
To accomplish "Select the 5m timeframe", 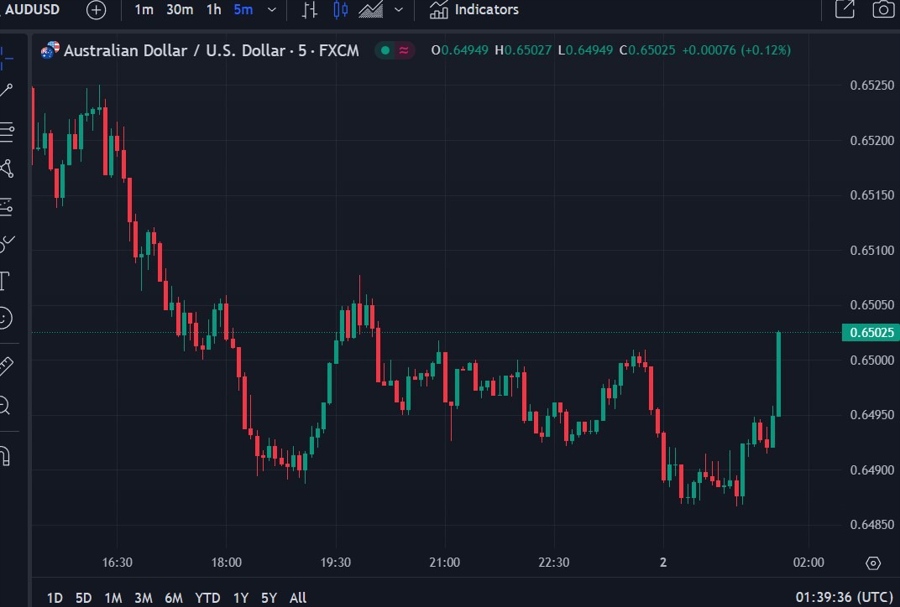I will [243, 10].
